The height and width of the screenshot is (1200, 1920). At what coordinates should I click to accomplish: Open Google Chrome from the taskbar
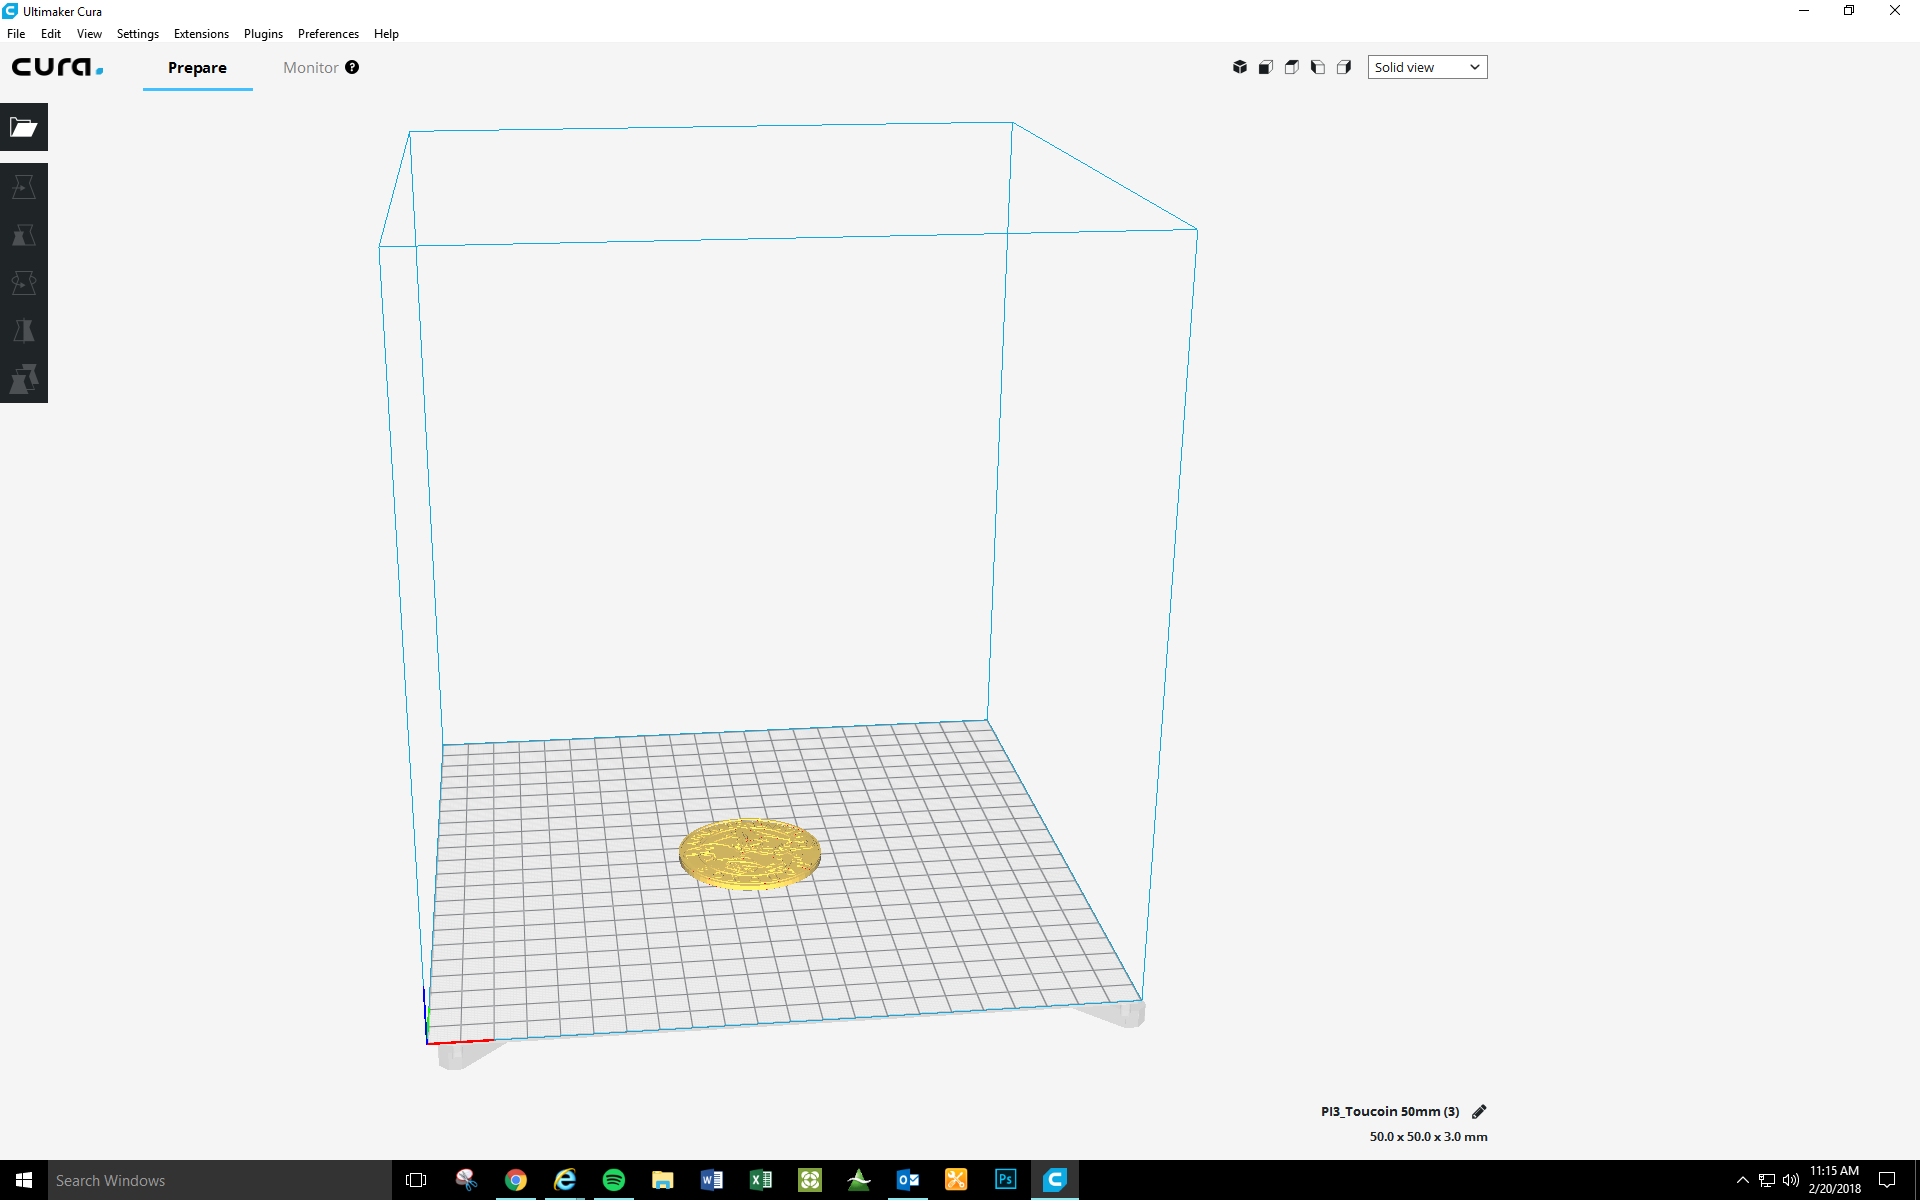pos(515,1180)
